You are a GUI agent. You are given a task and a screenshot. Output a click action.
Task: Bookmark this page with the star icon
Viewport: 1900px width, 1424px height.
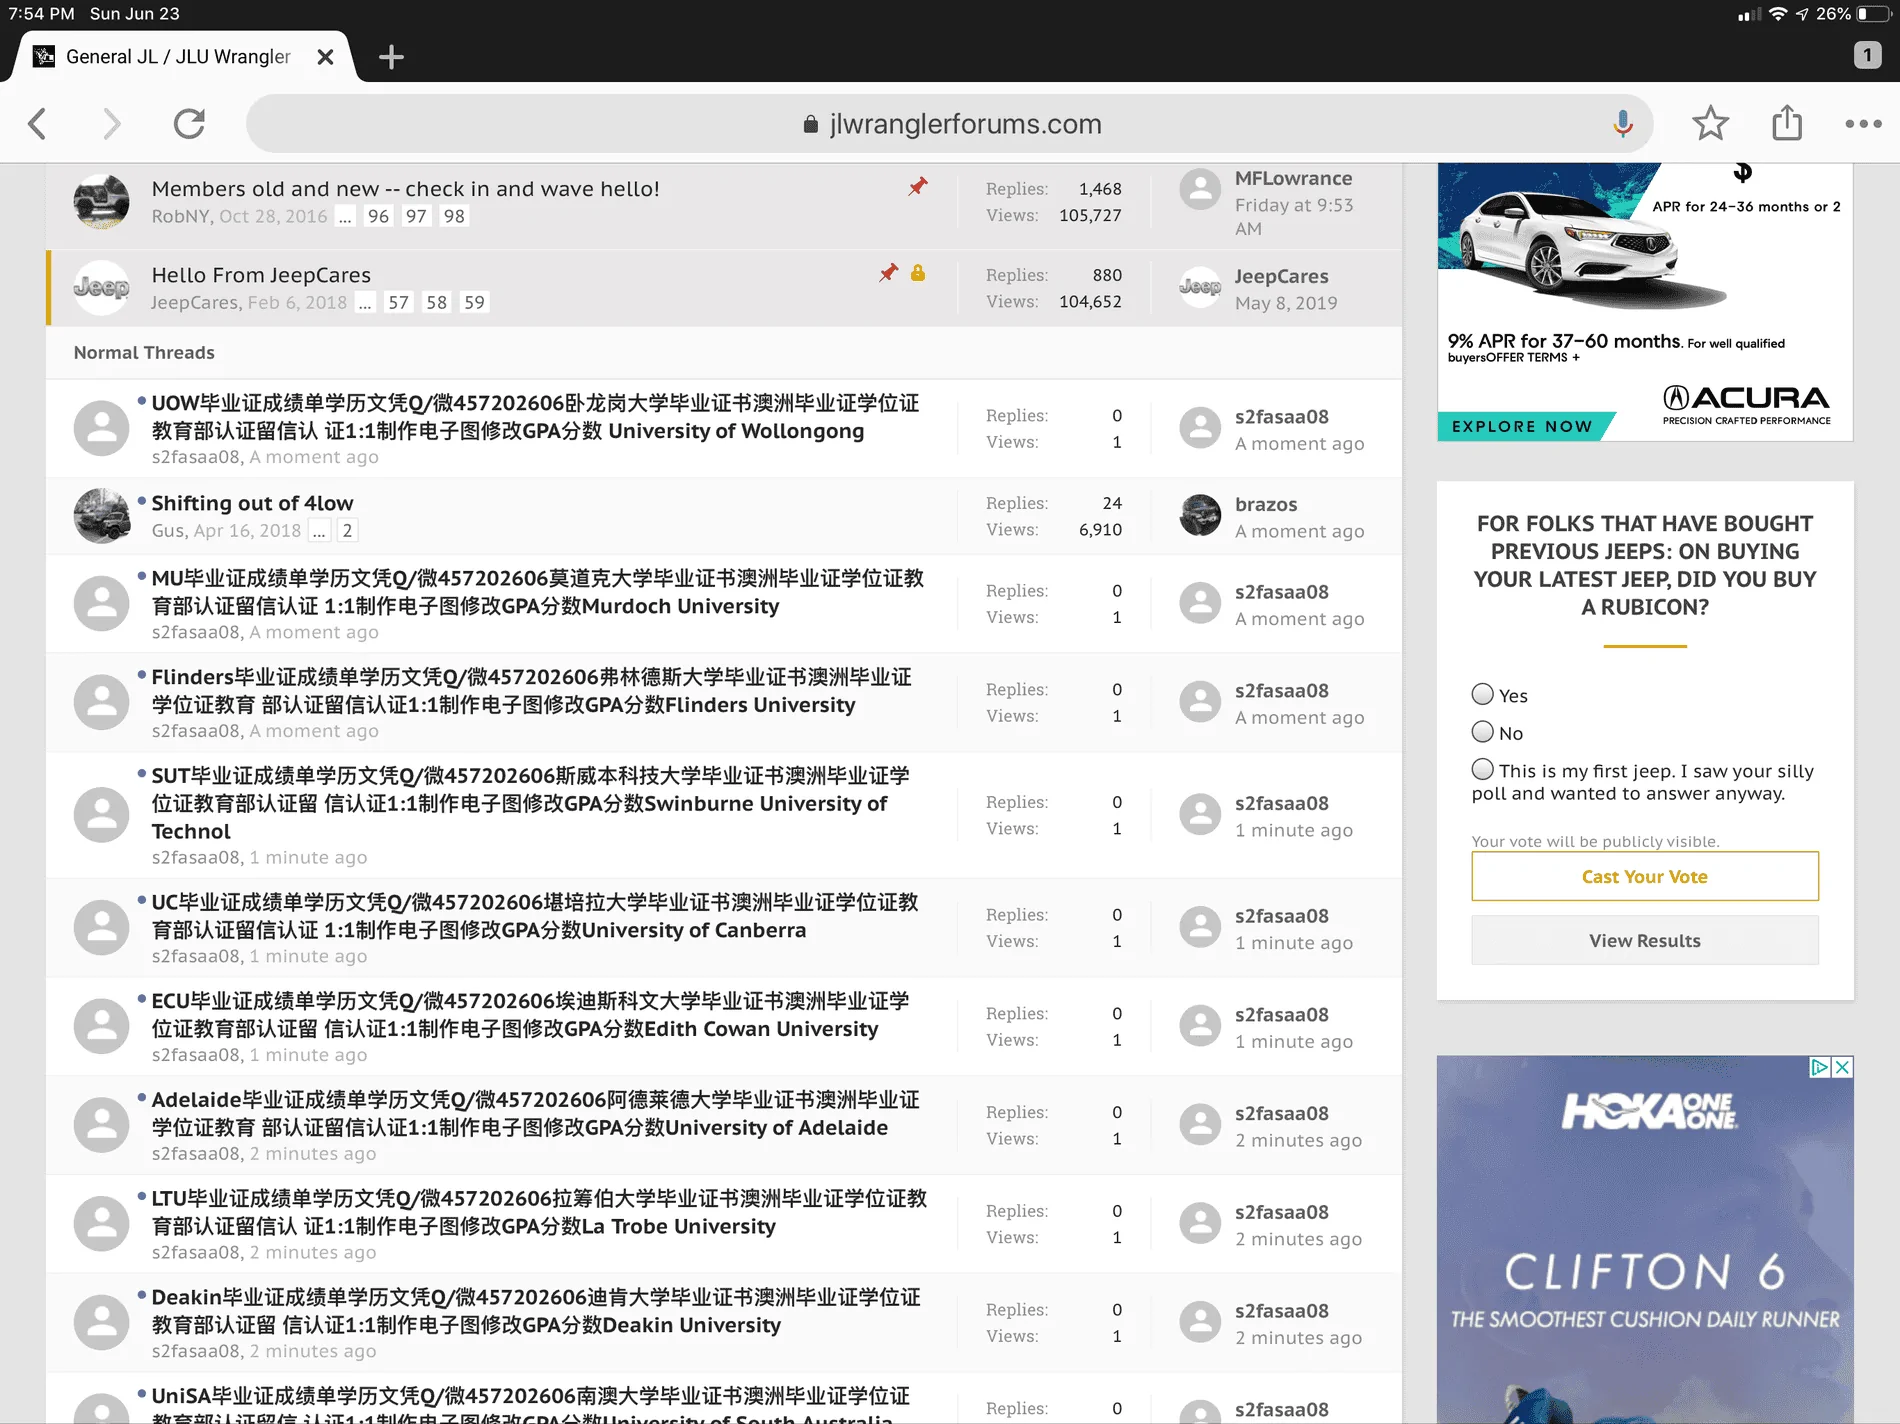pyautogui.click(x=1710, y=124)
